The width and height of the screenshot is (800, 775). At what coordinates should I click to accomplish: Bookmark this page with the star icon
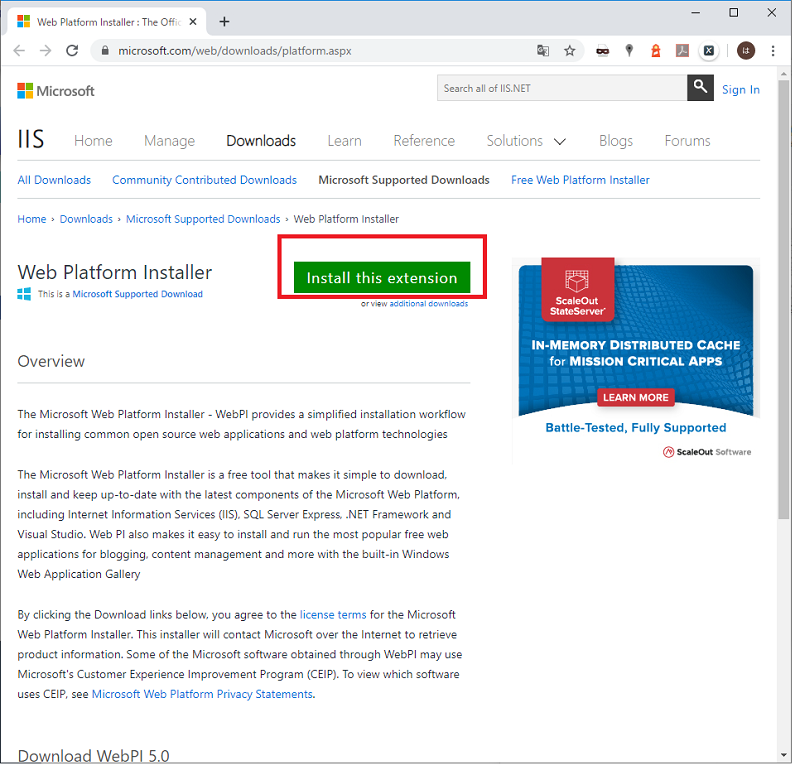click(x=569, y=51)
